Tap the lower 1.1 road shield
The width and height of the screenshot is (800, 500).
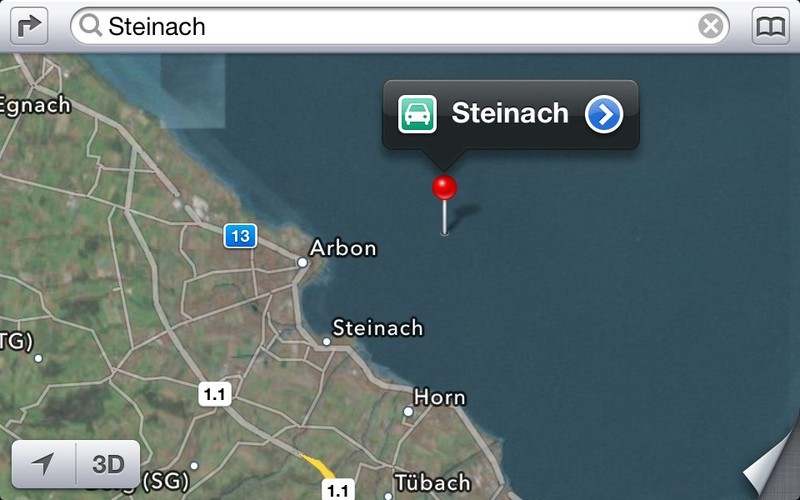coord(338,490)
